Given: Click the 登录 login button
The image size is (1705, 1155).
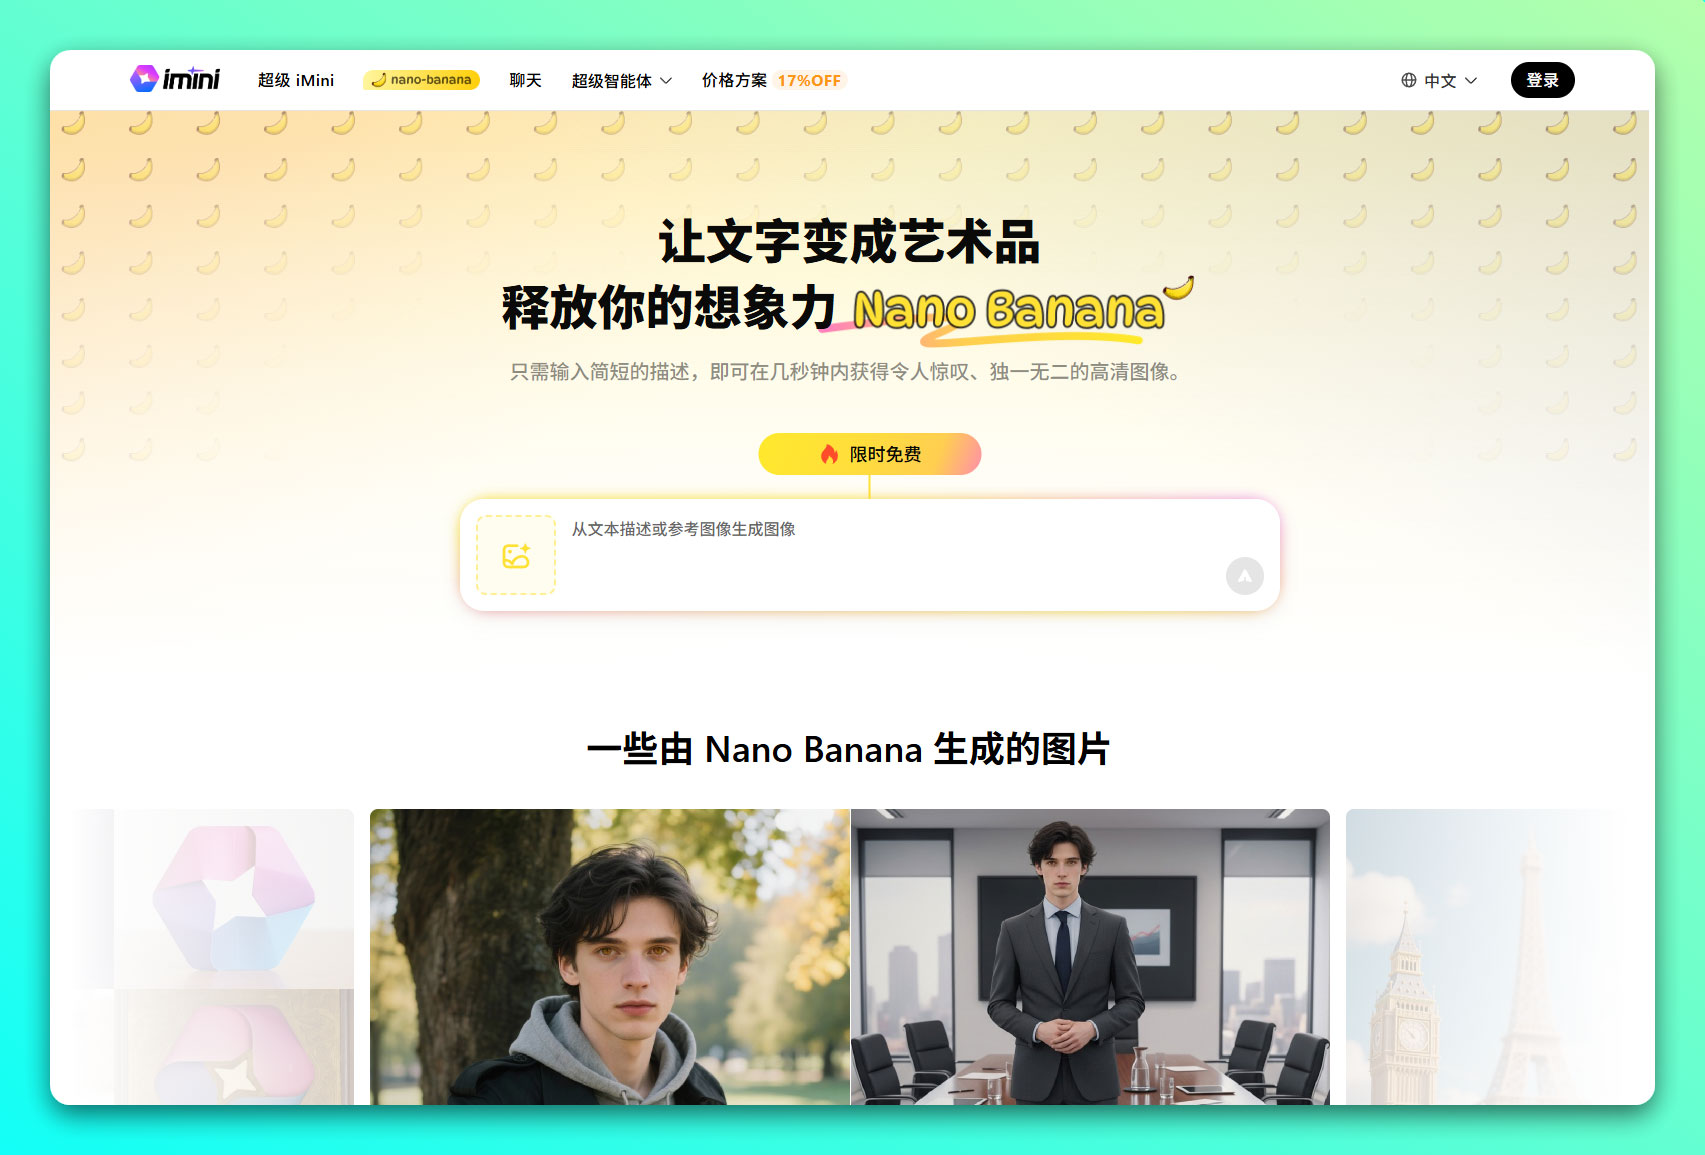Looking at the screenshot, I should (1542, 80).
